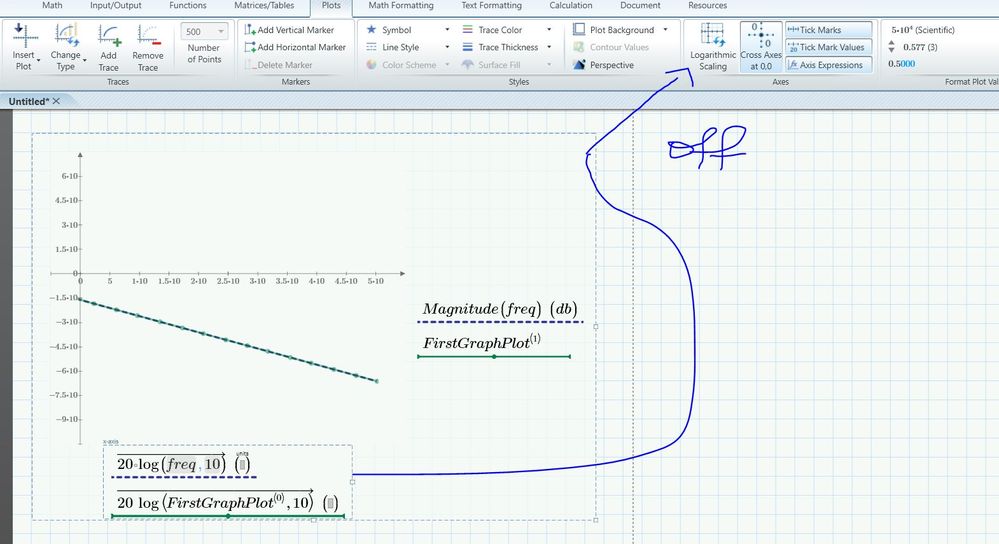Open the Resources ribbon tab
The width and height of the screenshot is (999, 544).
(x=707, y=6)
